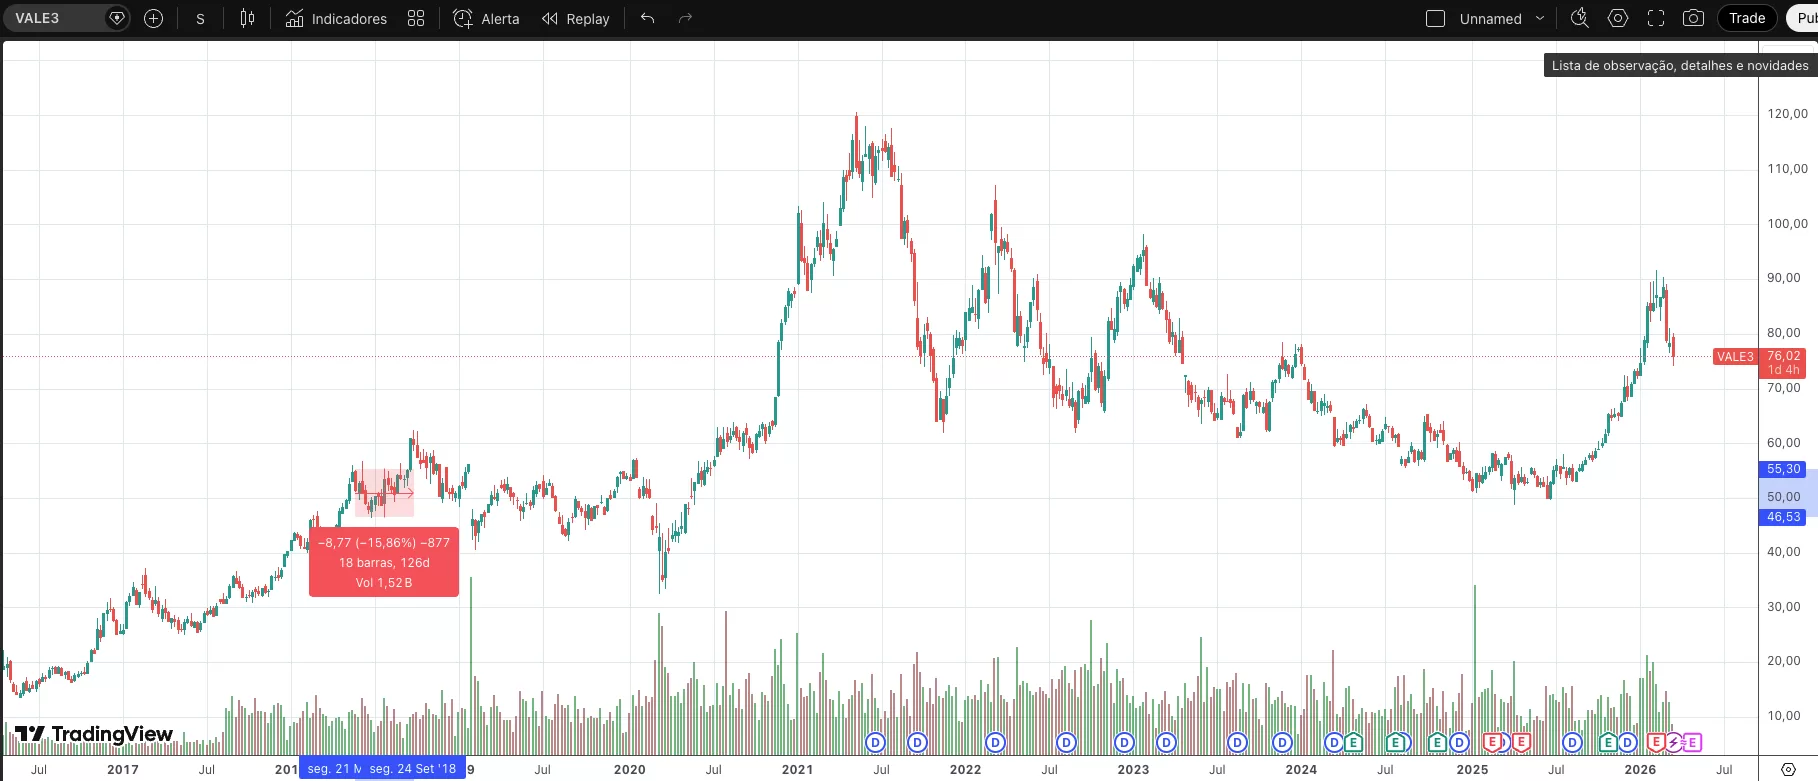This screenshot has width=1818, height=781.
Task: Click the VALE3 symbol search field
Action: click(66, 18)
